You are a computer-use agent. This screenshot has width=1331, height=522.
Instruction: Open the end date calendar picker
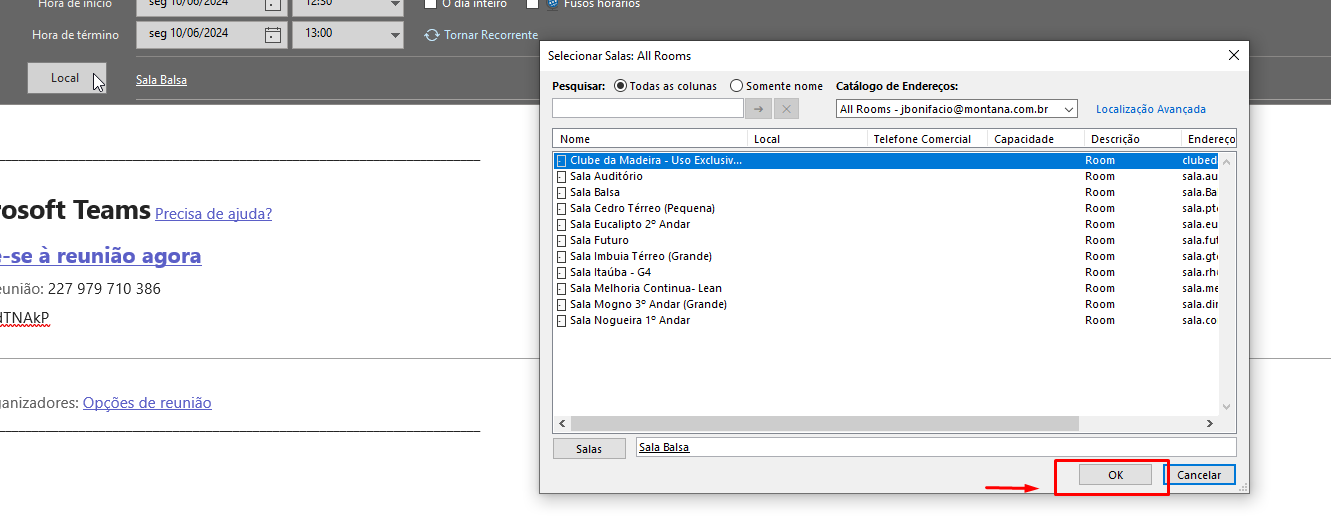pos(273,35)
